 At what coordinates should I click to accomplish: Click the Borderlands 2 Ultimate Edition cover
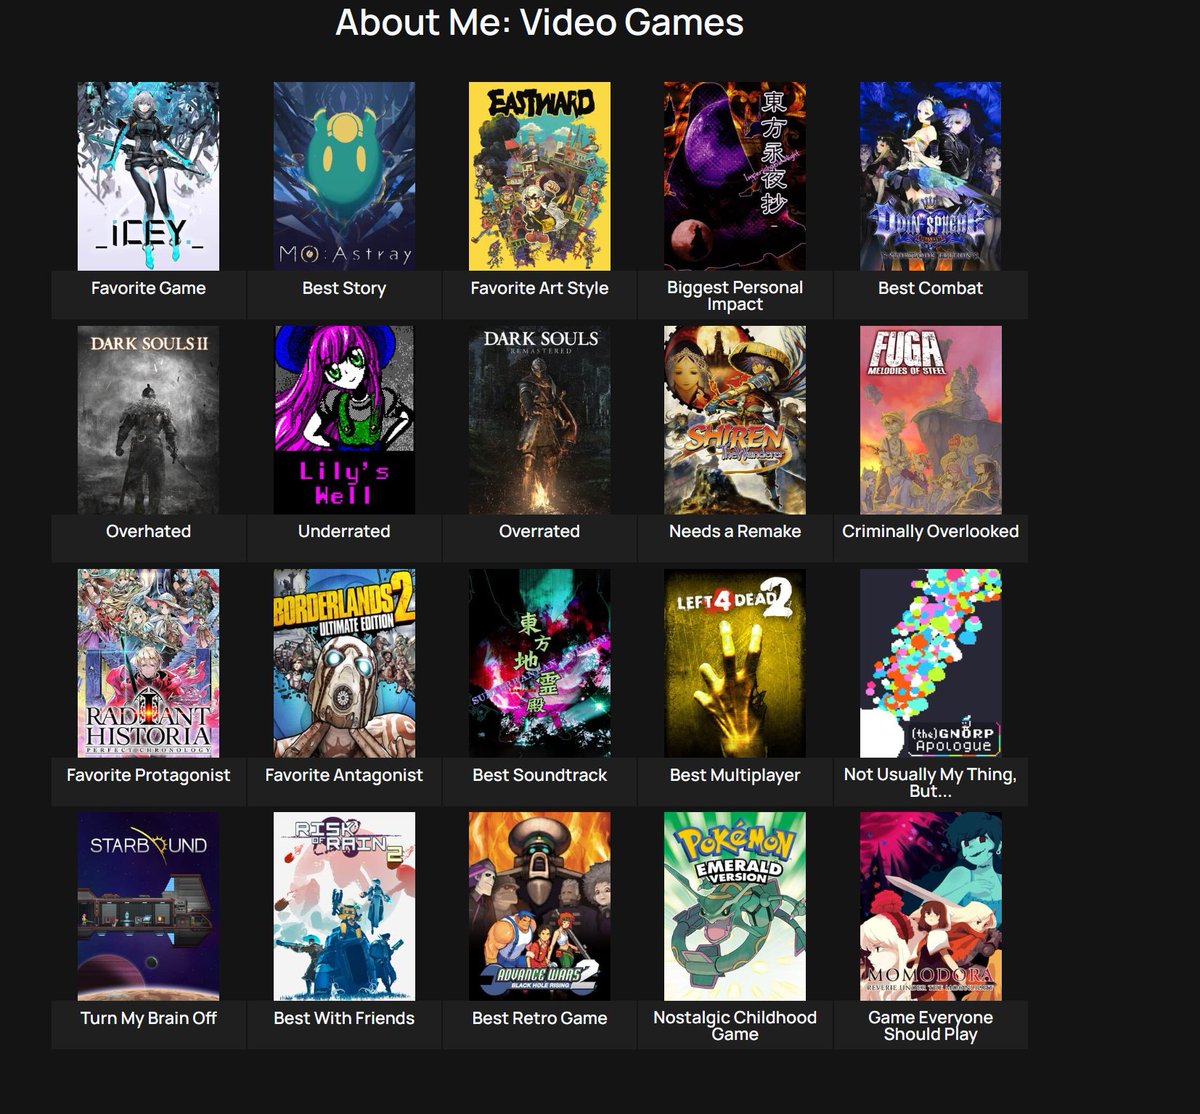click(344, 663)
